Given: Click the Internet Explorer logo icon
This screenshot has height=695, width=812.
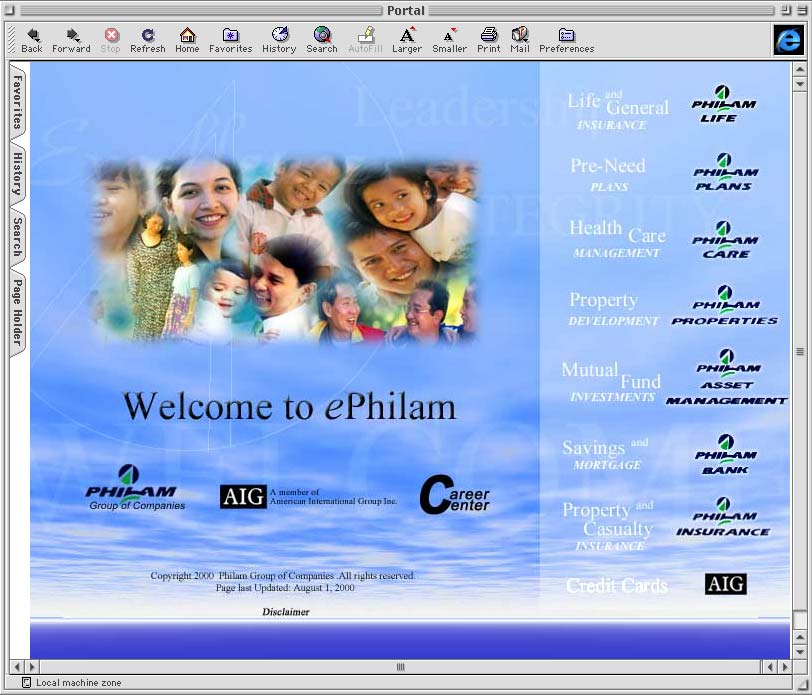Looking at the screenshot, I should coord(789,40).
